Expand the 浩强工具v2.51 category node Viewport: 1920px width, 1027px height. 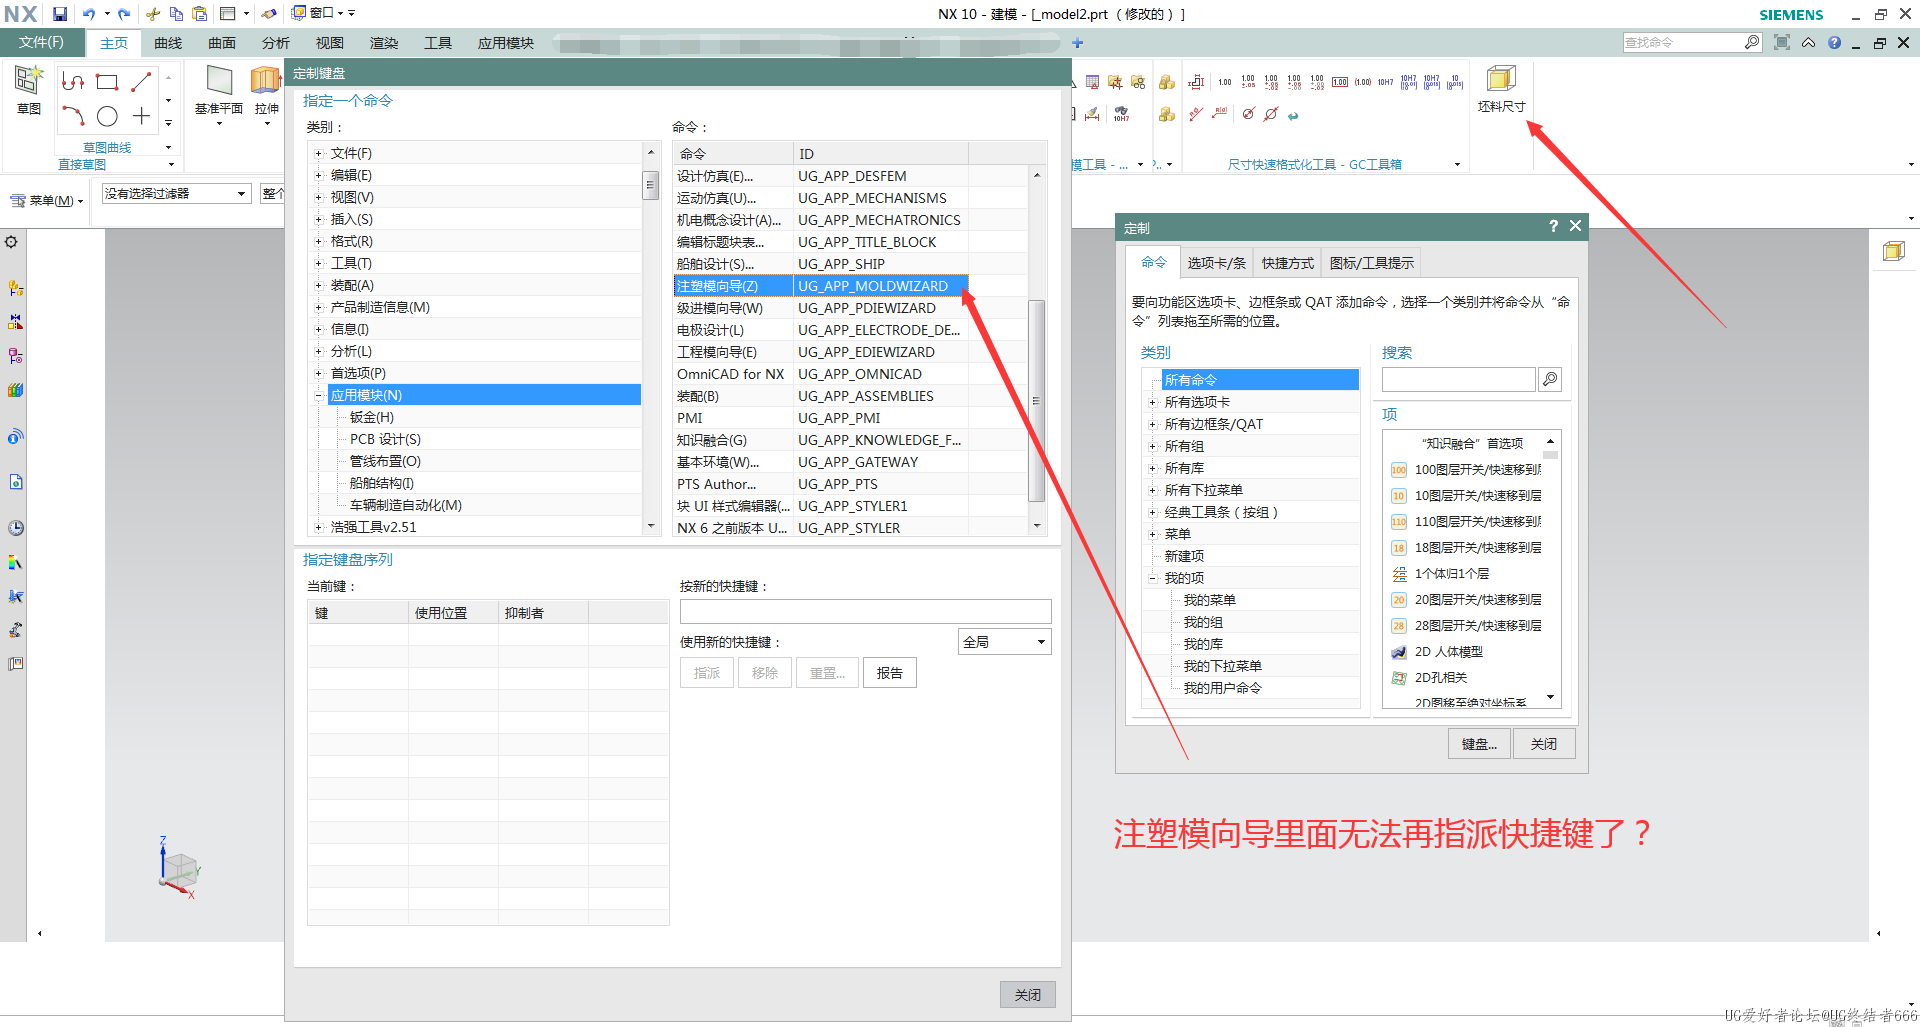point(319,527)
